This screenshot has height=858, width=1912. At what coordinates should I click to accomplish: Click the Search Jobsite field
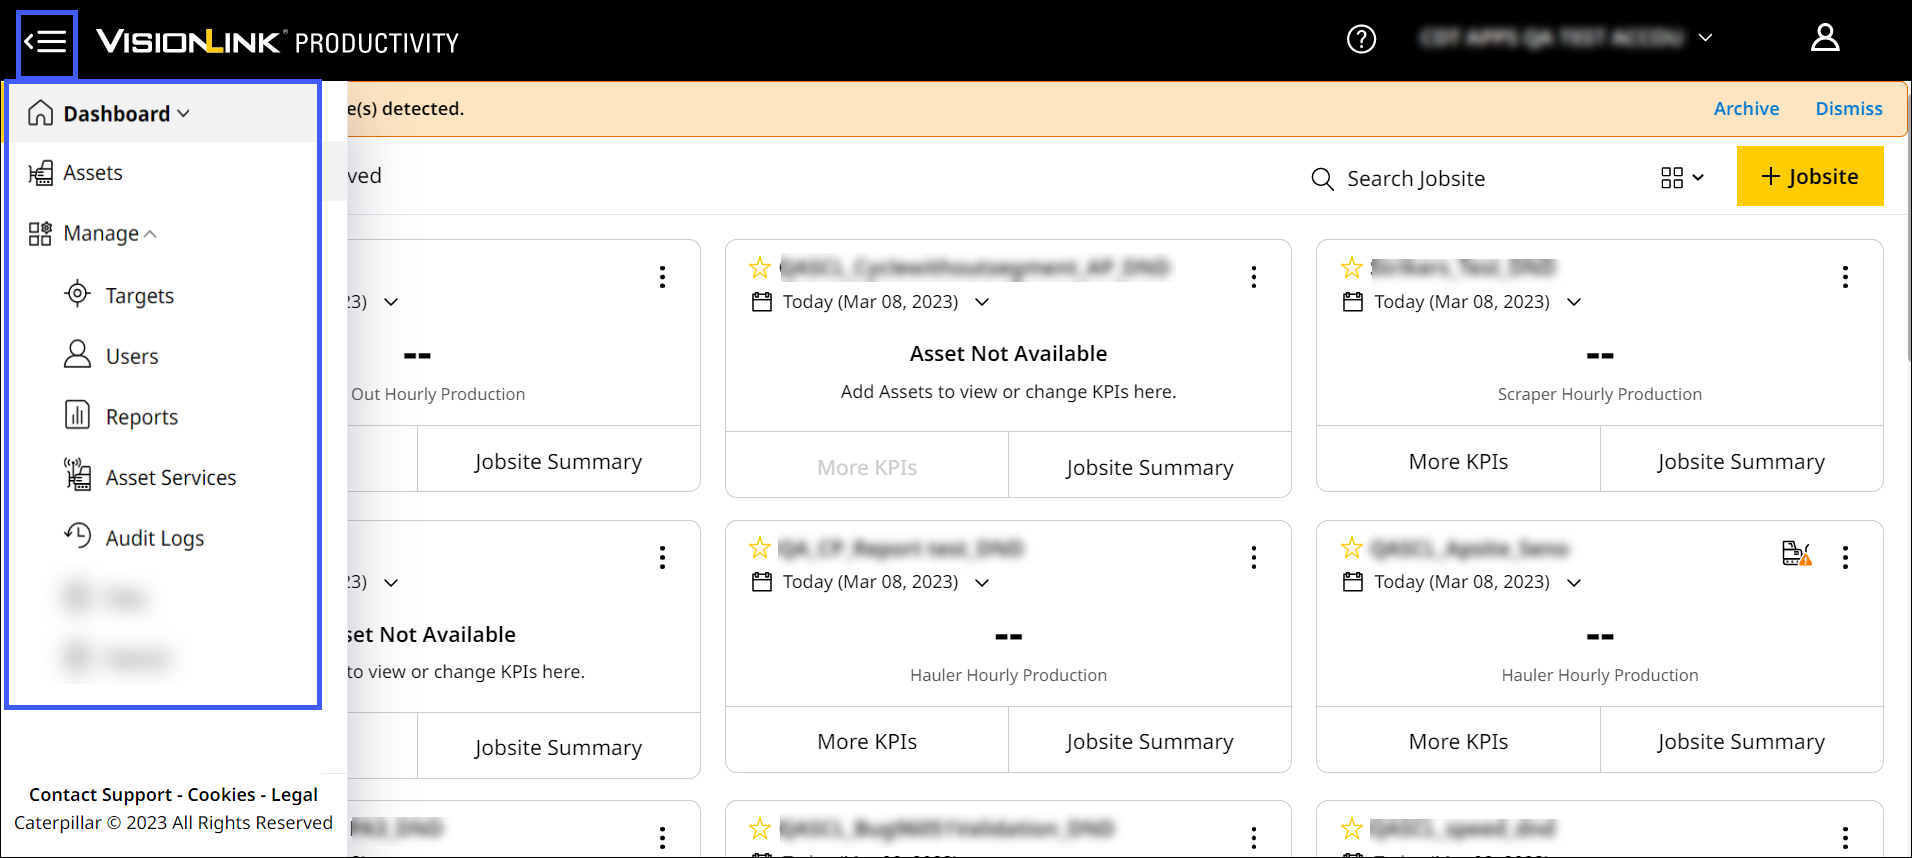click(1415, 179)
